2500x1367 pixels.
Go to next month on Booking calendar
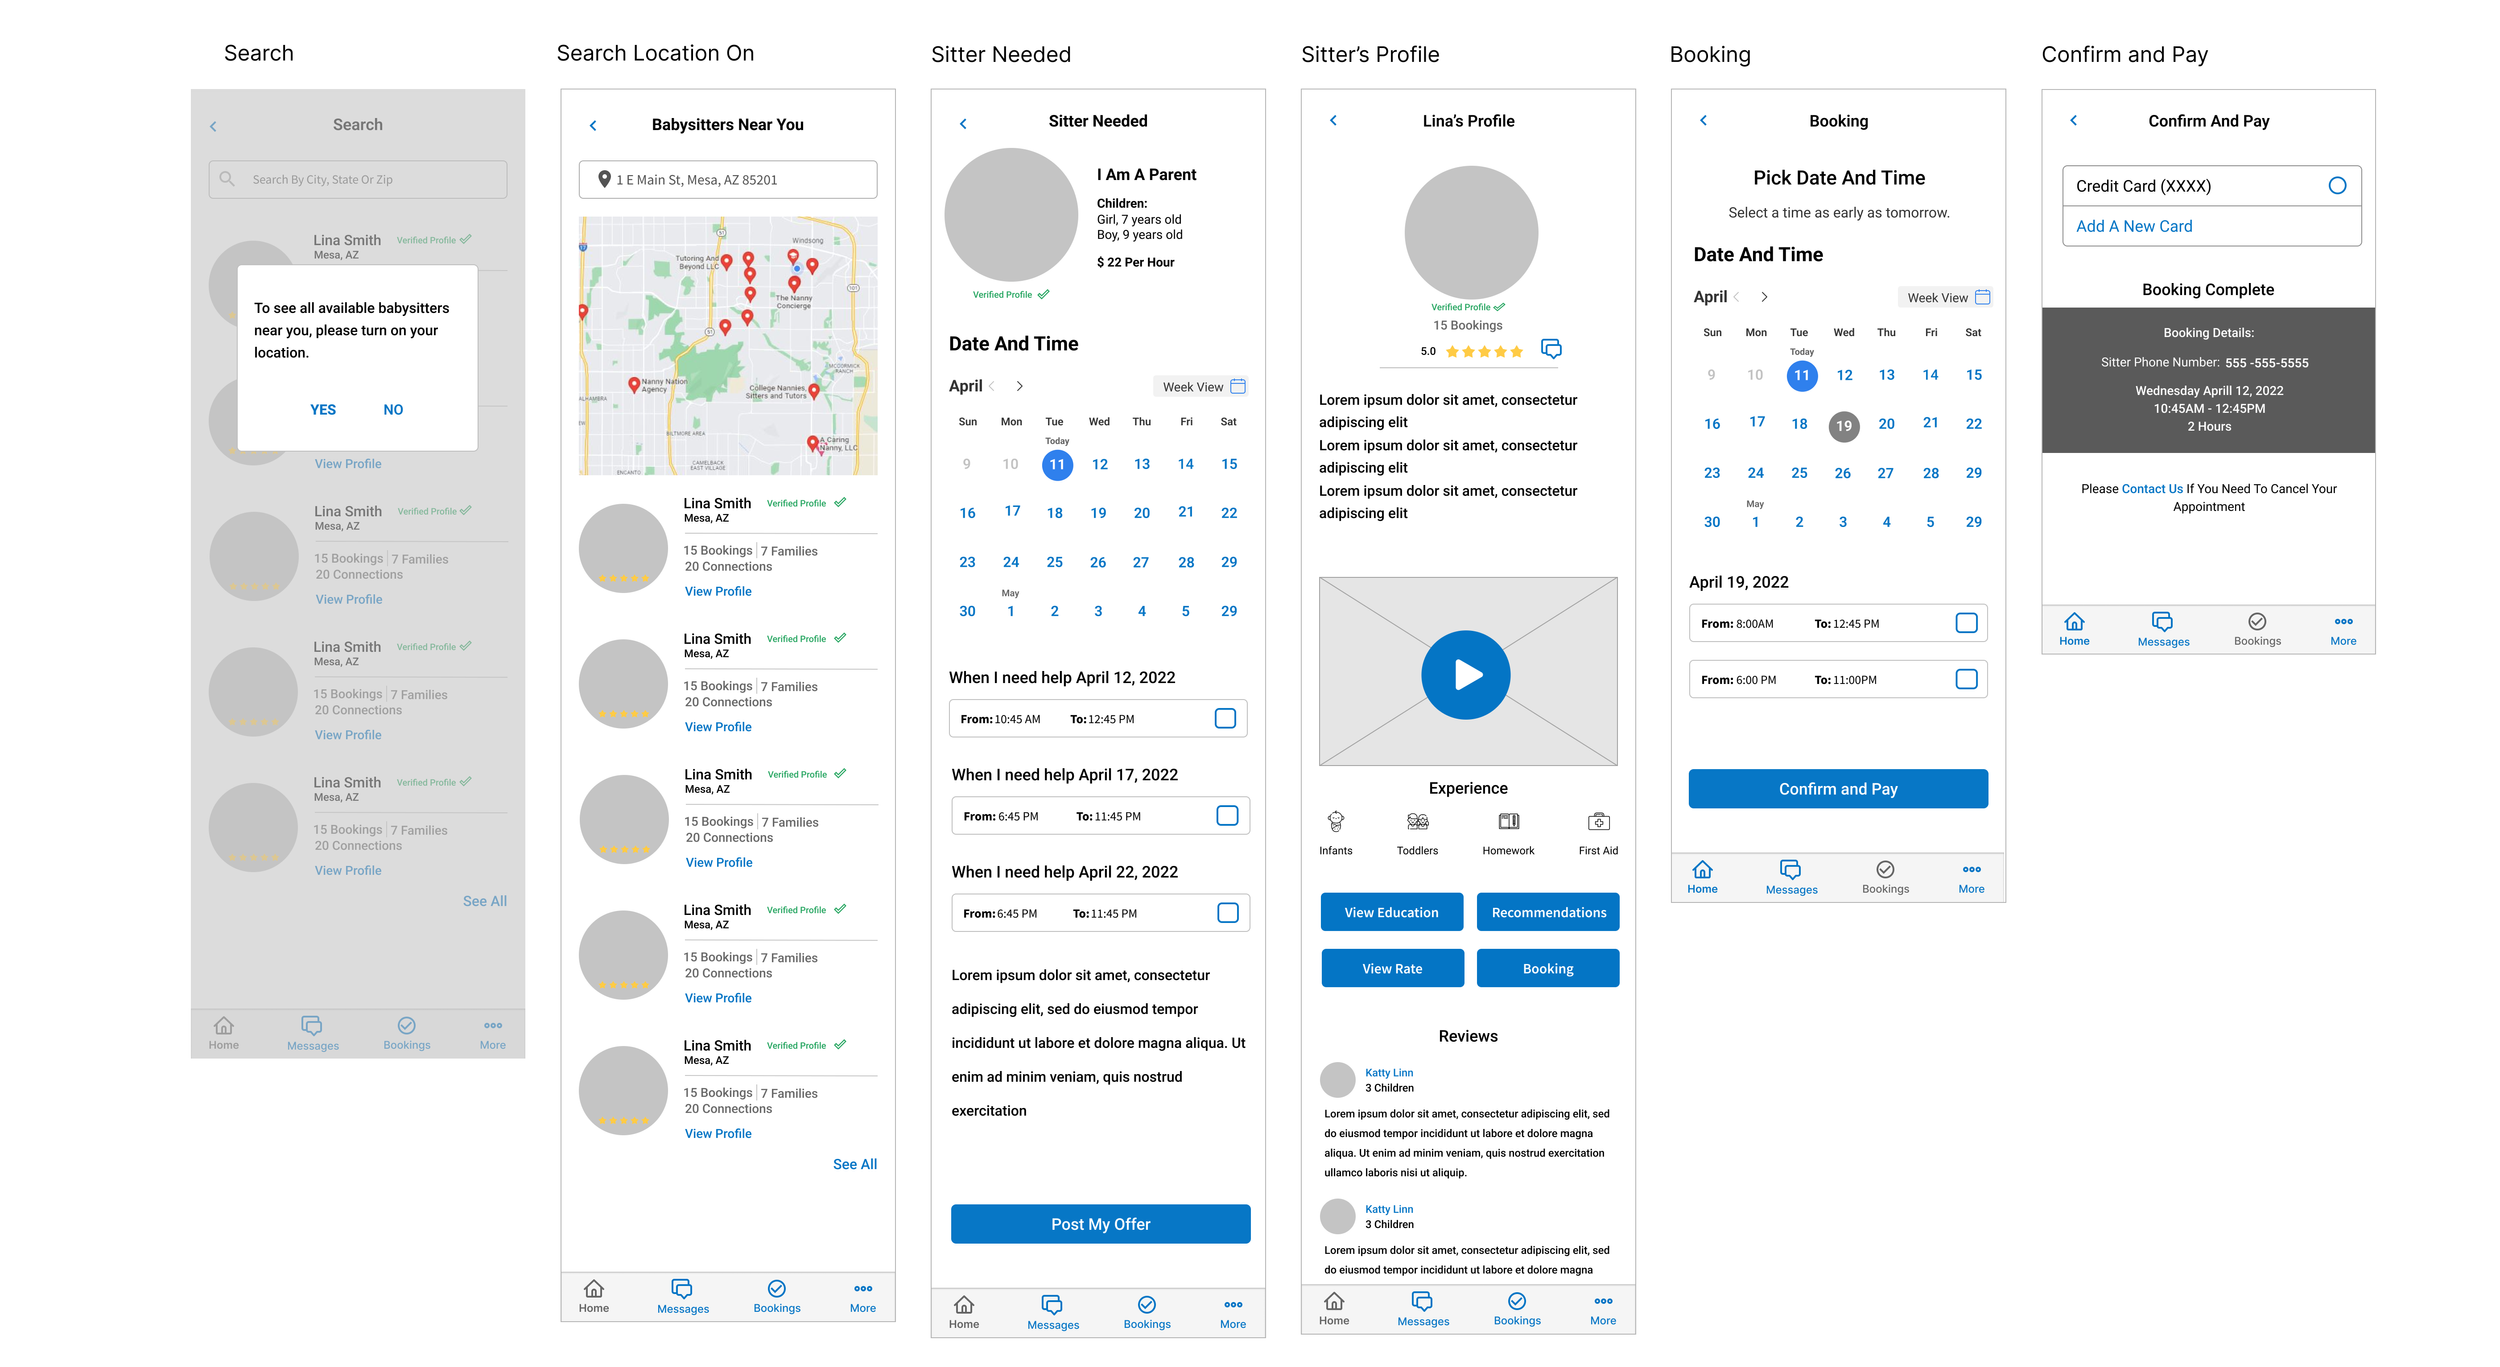1764,297
